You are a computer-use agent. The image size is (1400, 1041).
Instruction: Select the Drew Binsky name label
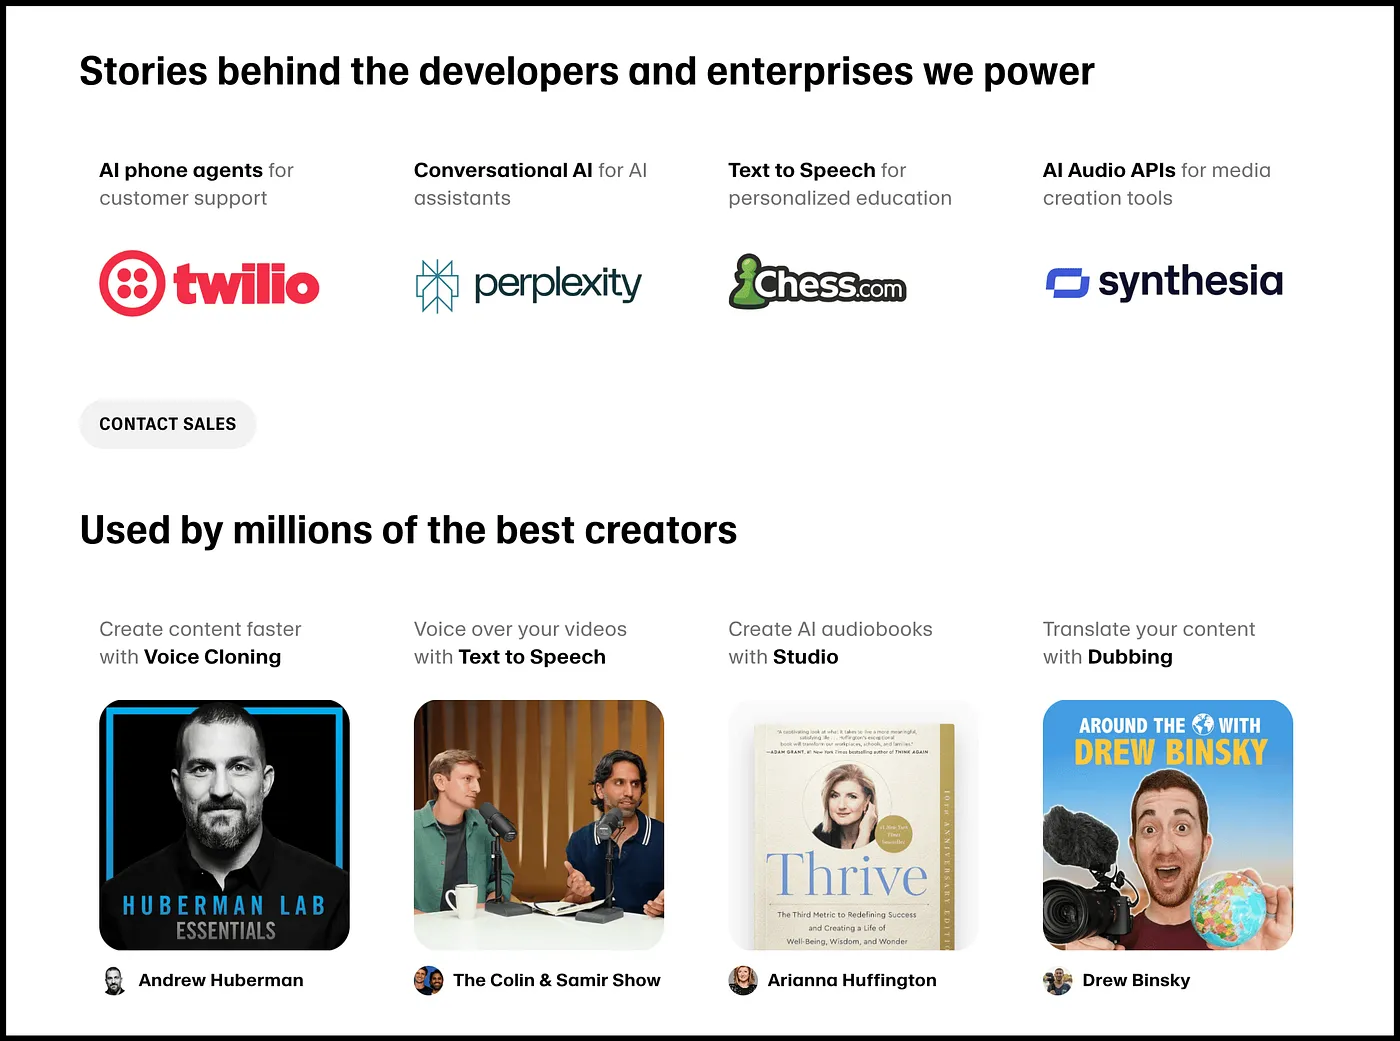[x=1136, y=980]
